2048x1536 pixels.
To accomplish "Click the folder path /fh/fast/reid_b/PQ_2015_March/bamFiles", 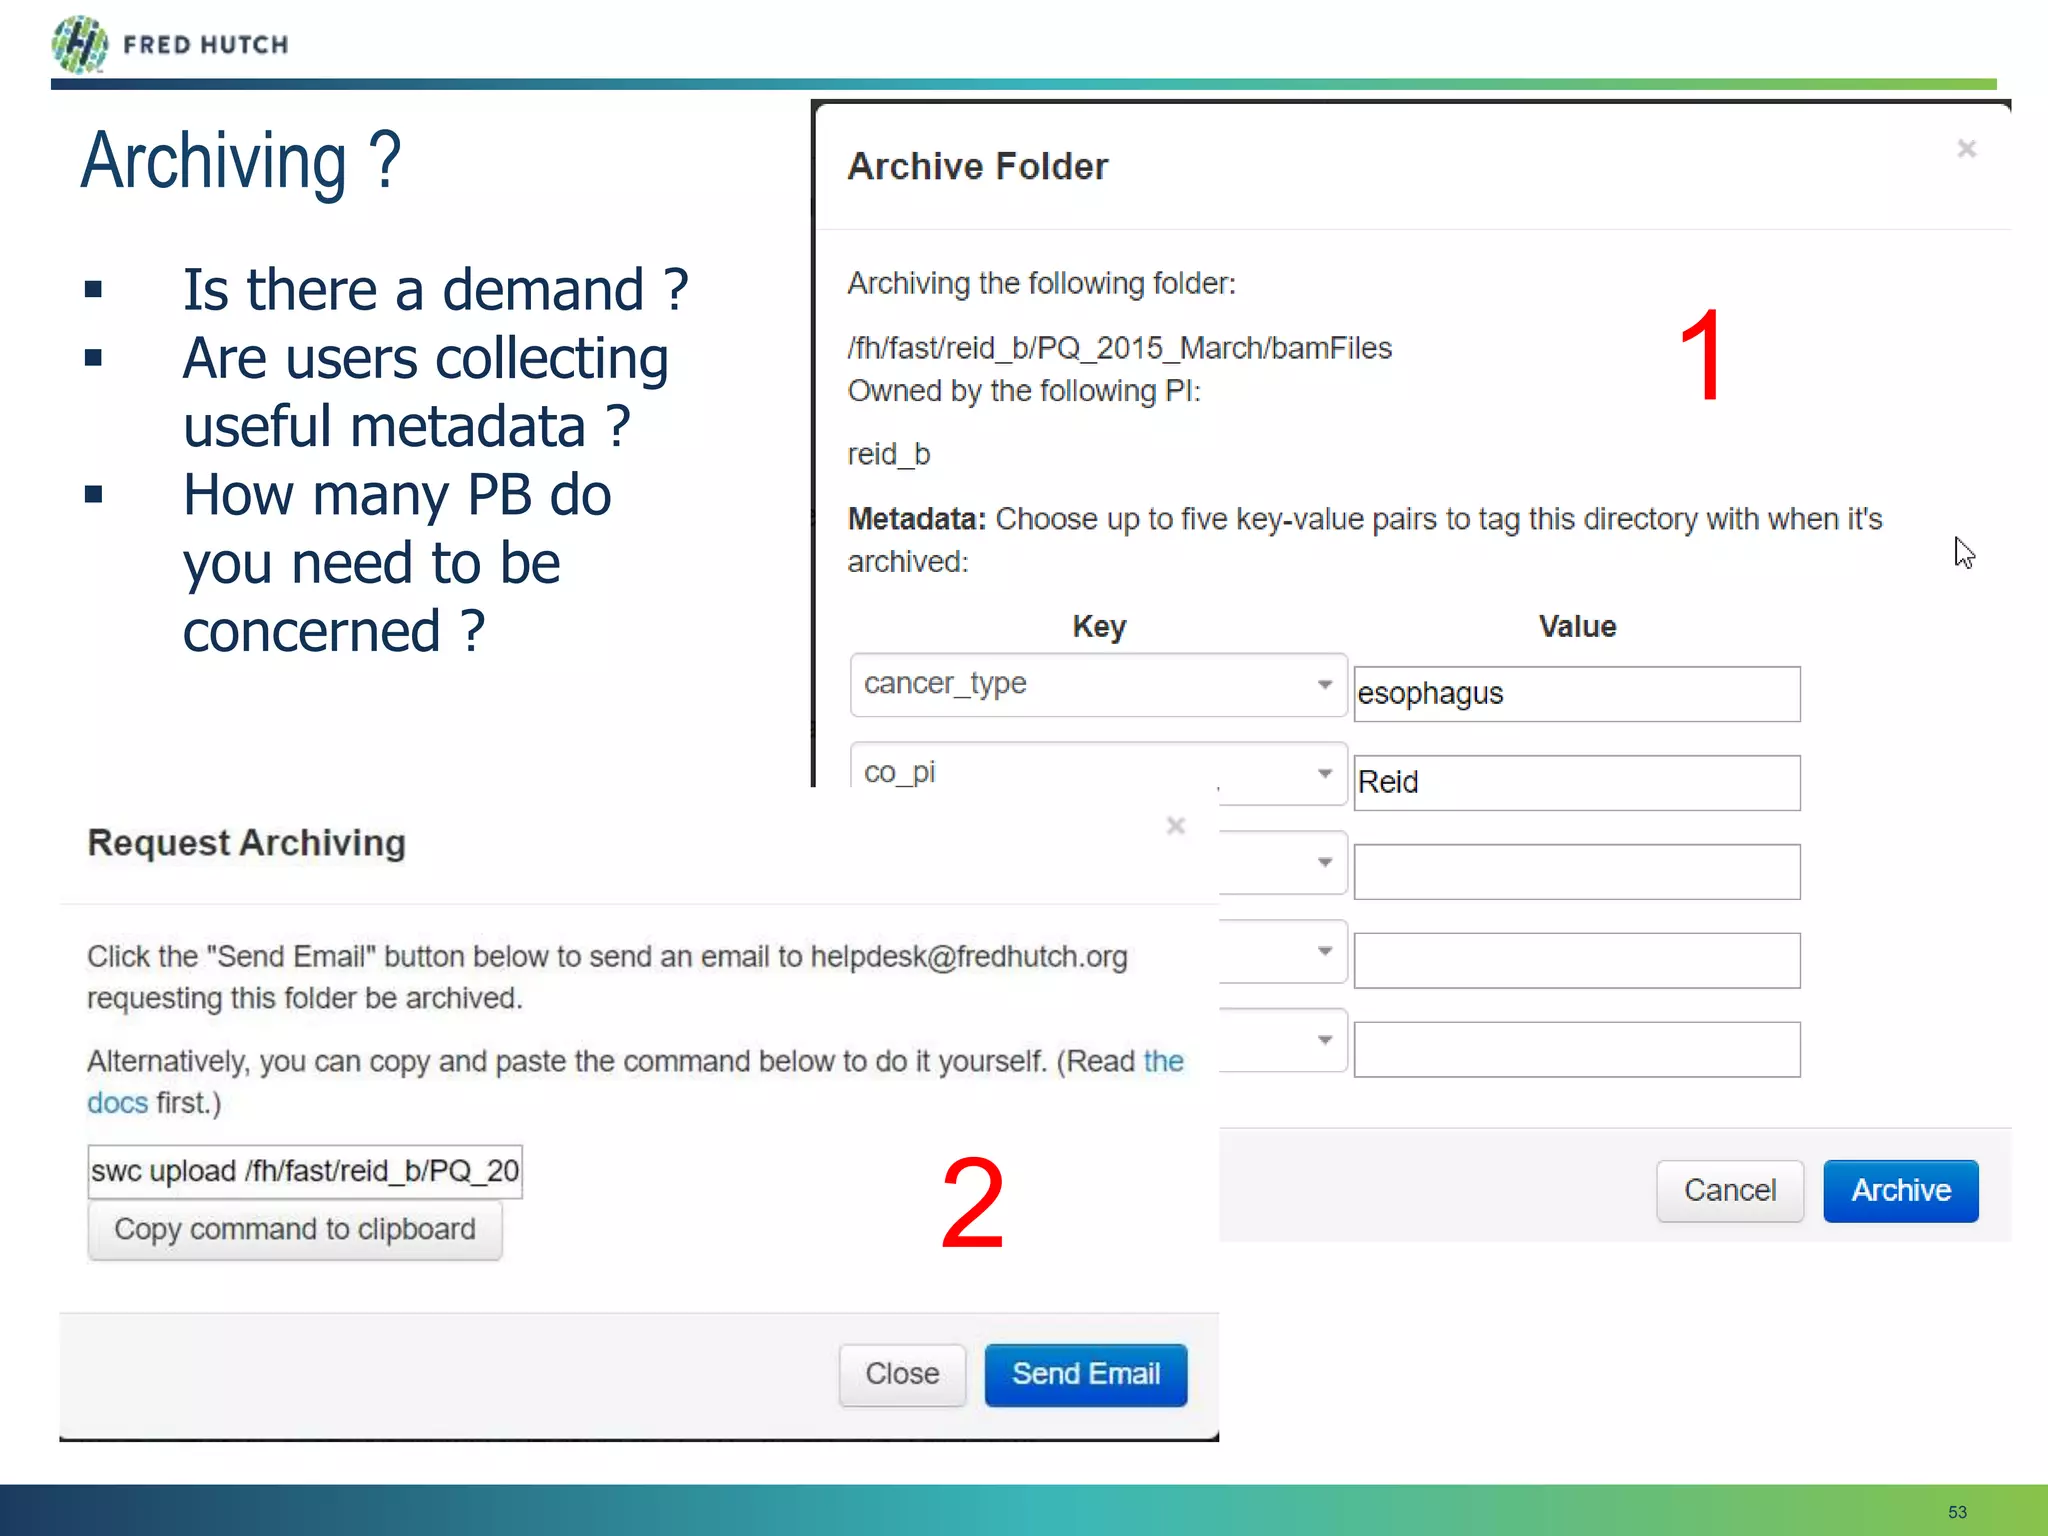I will coord(1119,348).
